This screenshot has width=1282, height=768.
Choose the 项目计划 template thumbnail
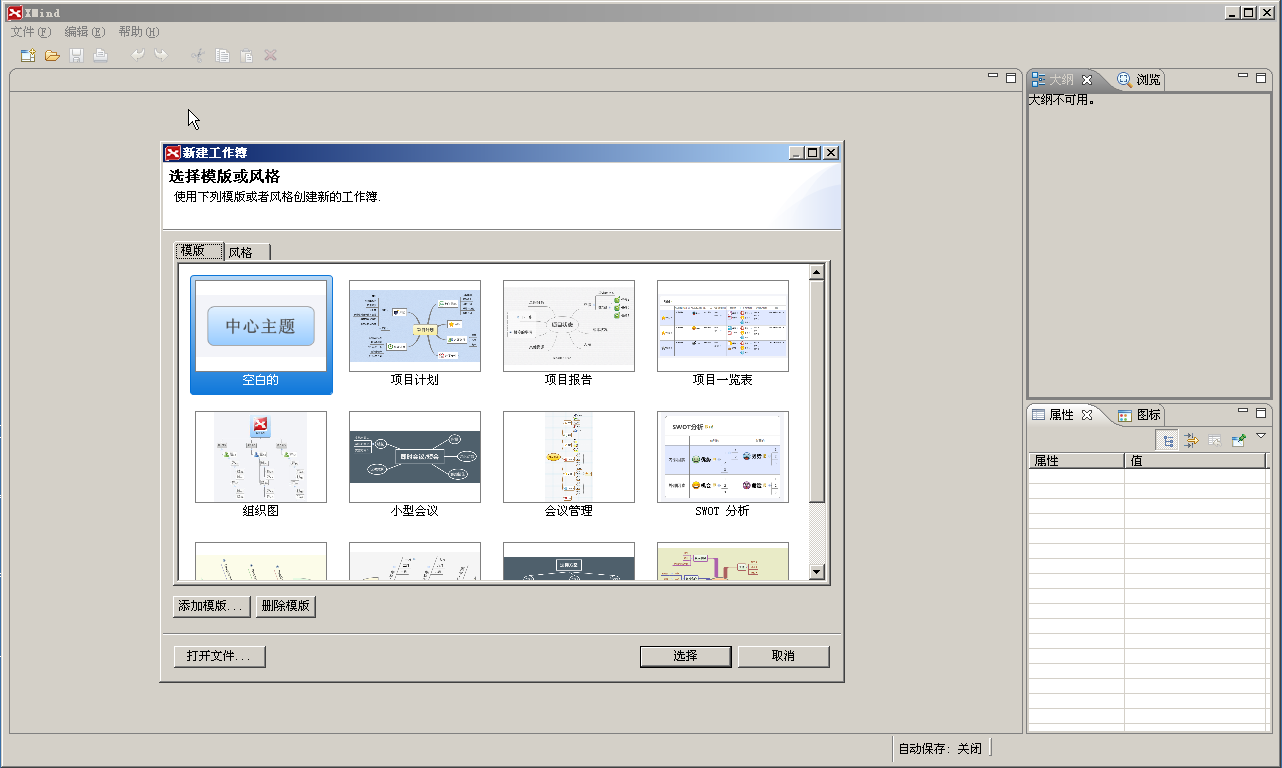(x=415, y=326)
